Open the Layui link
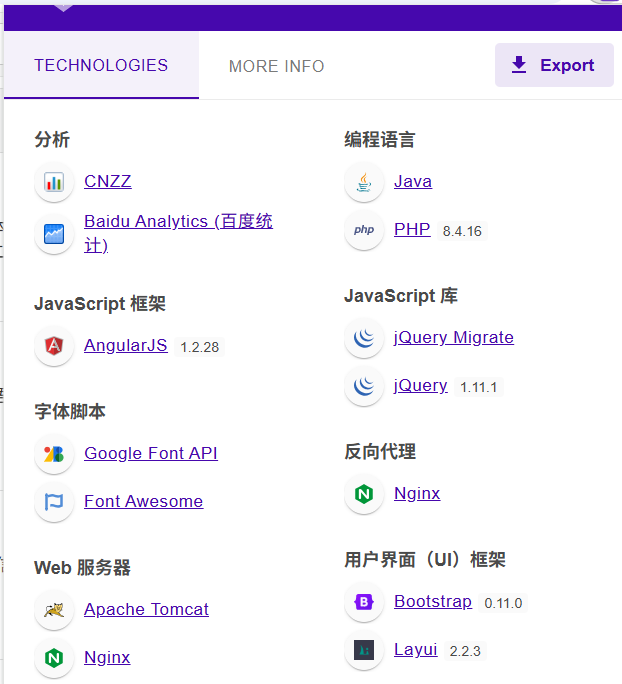The width and height of the screenshot is (622, 684). coord(416,650)
